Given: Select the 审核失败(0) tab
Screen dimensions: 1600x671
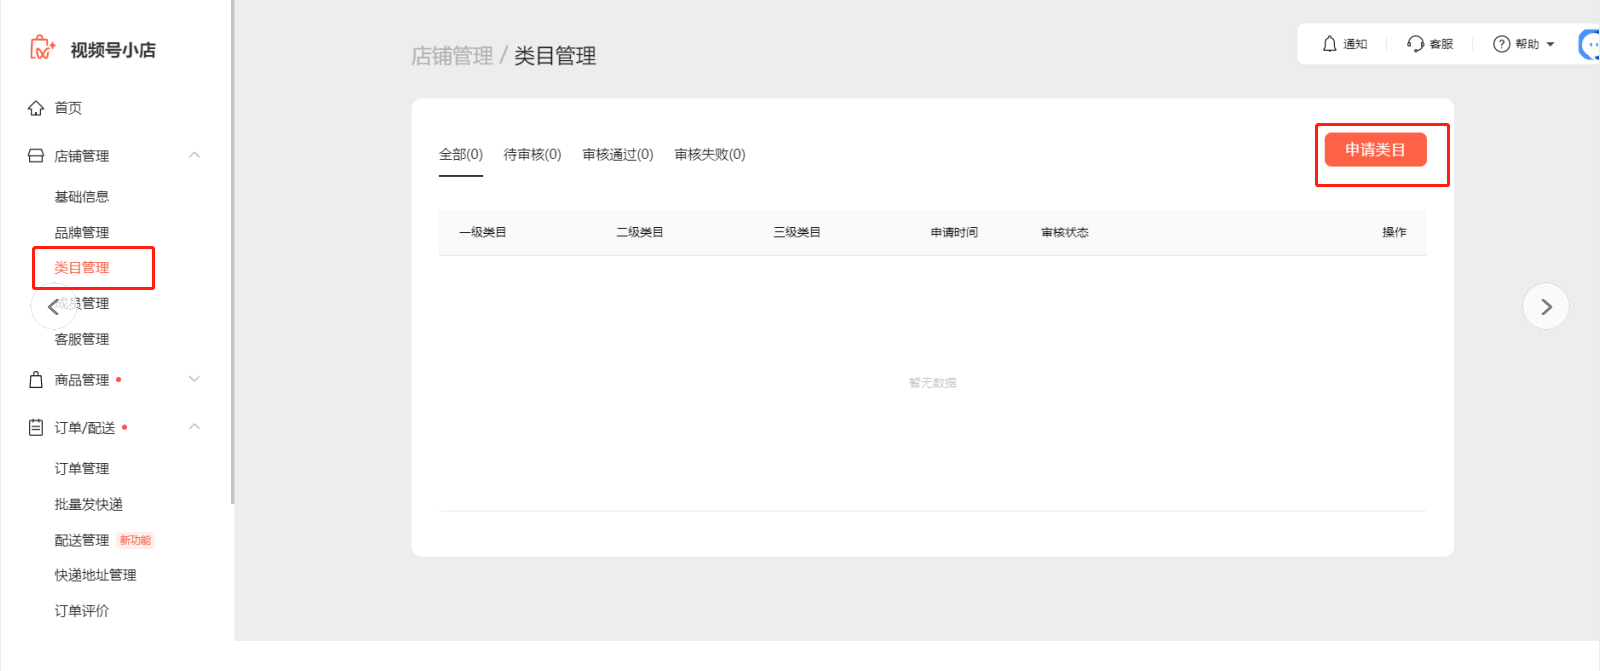Looking at the screenshot, I should point(709,154).
